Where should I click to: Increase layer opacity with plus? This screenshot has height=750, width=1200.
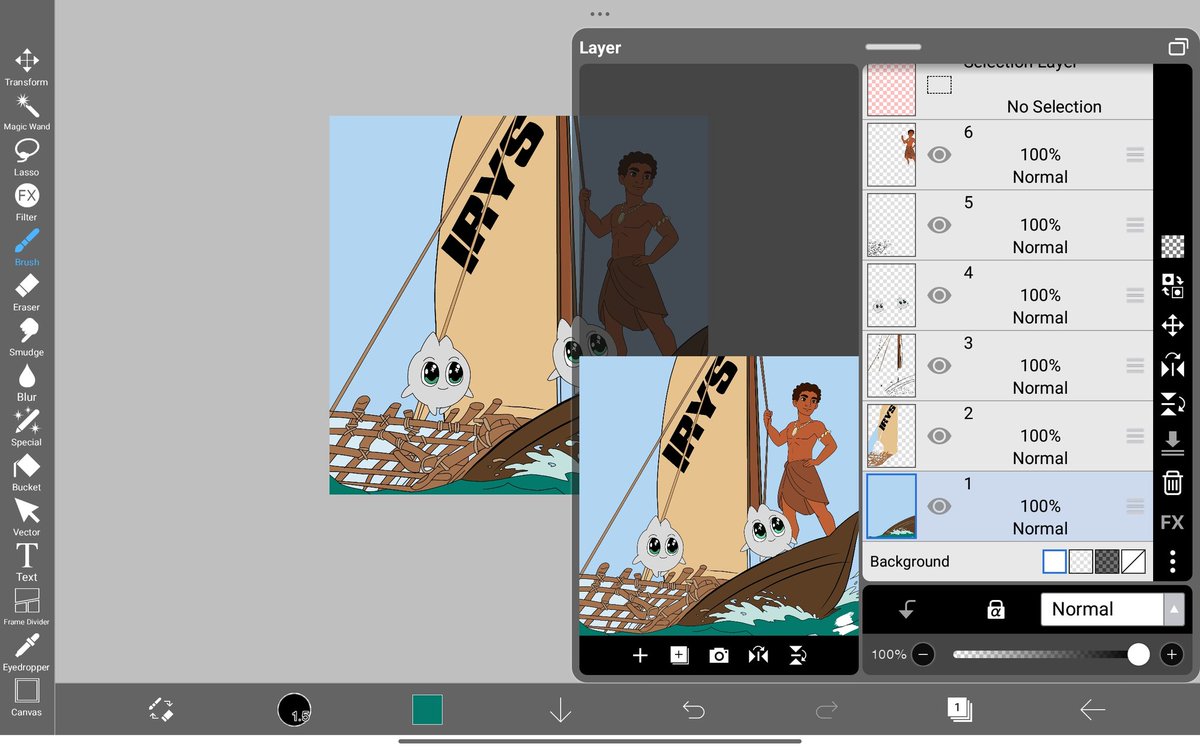1171,655
